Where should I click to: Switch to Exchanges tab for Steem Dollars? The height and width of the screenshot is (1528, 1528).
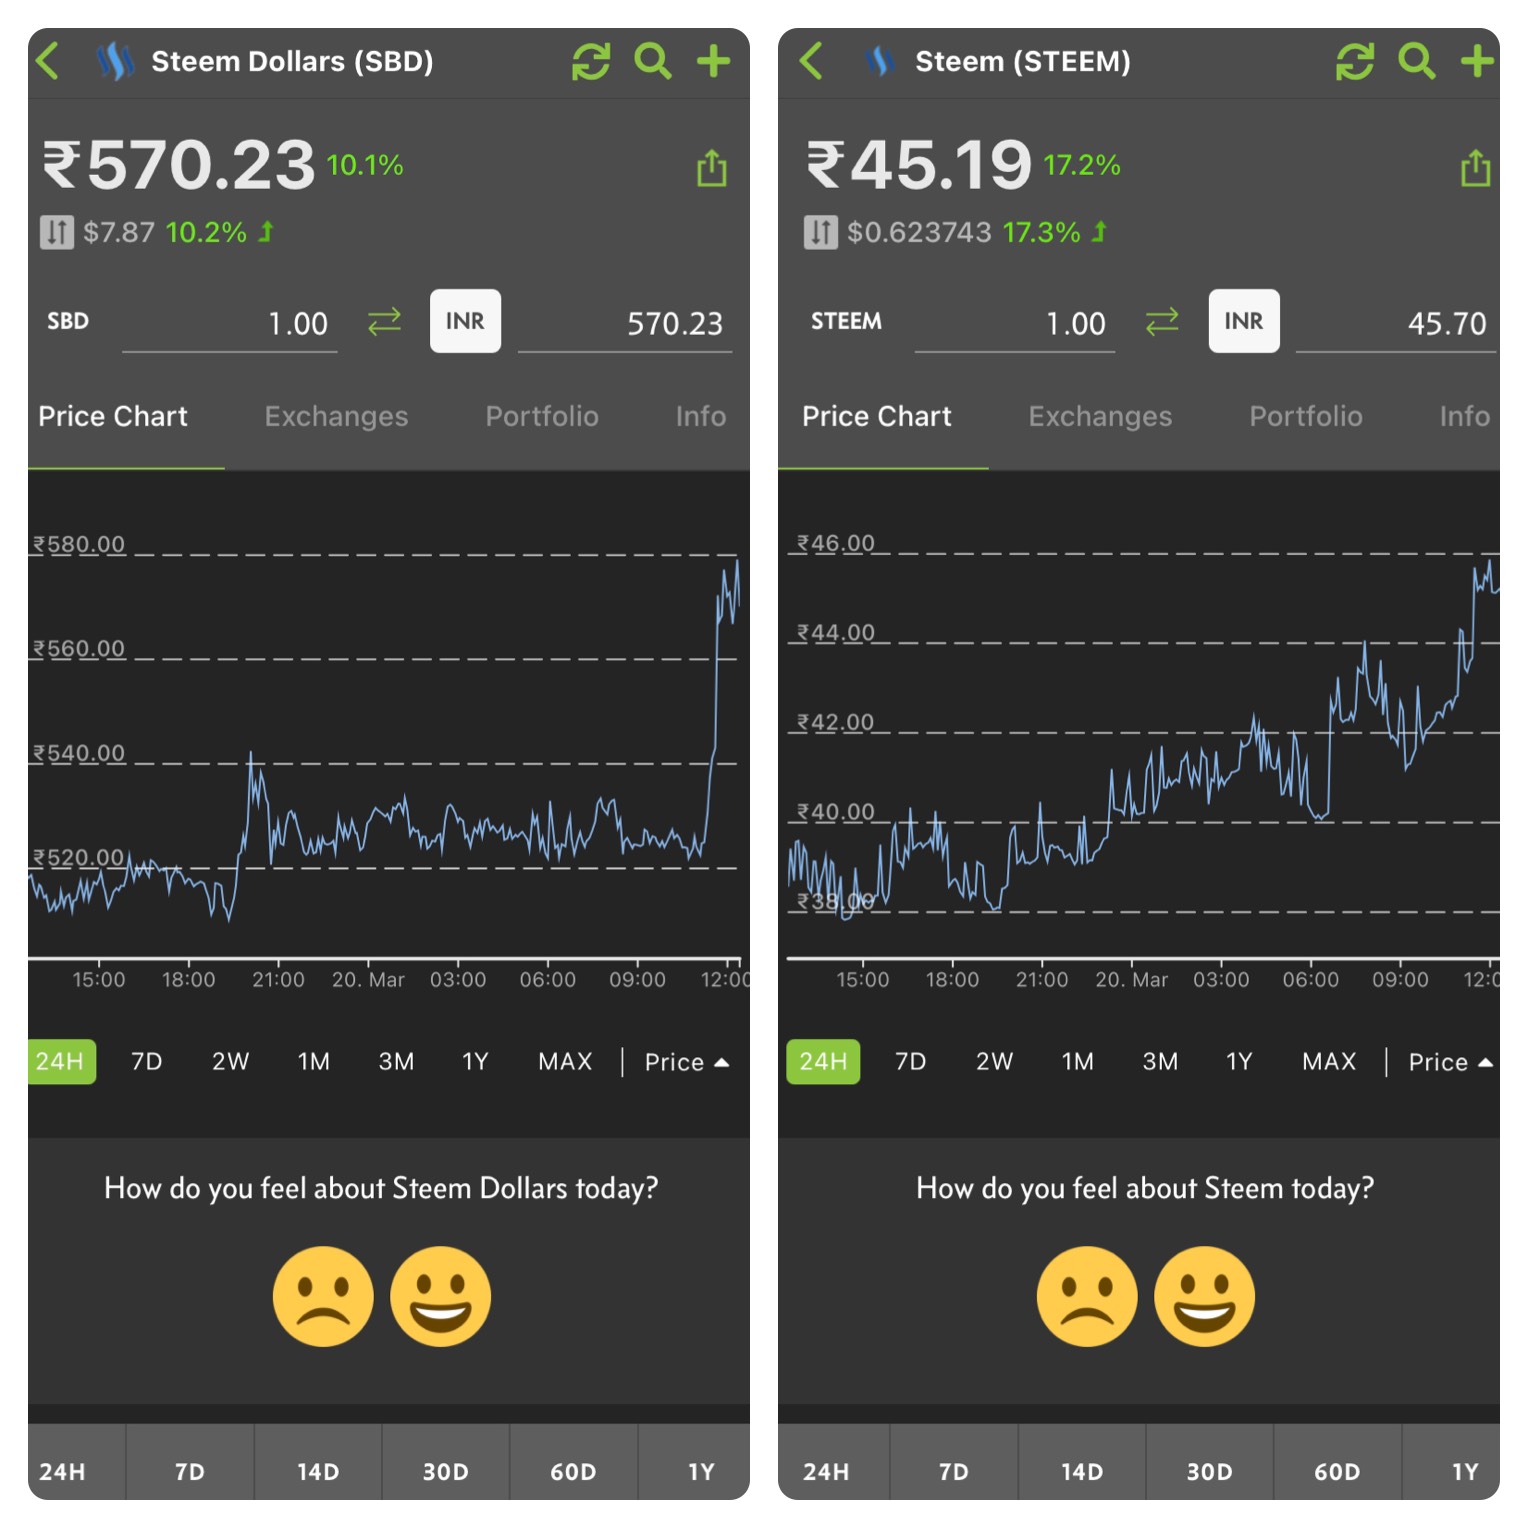[x=336, y=416]
